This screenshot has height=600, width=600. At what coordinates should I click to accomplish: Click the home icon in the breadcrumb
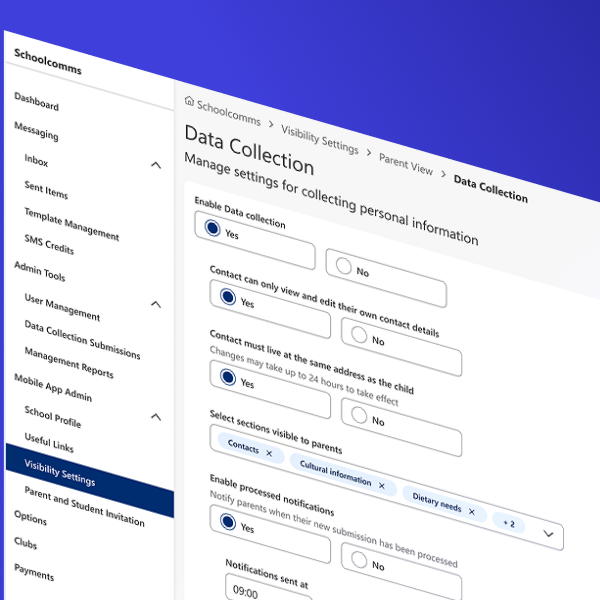point(189,101)
